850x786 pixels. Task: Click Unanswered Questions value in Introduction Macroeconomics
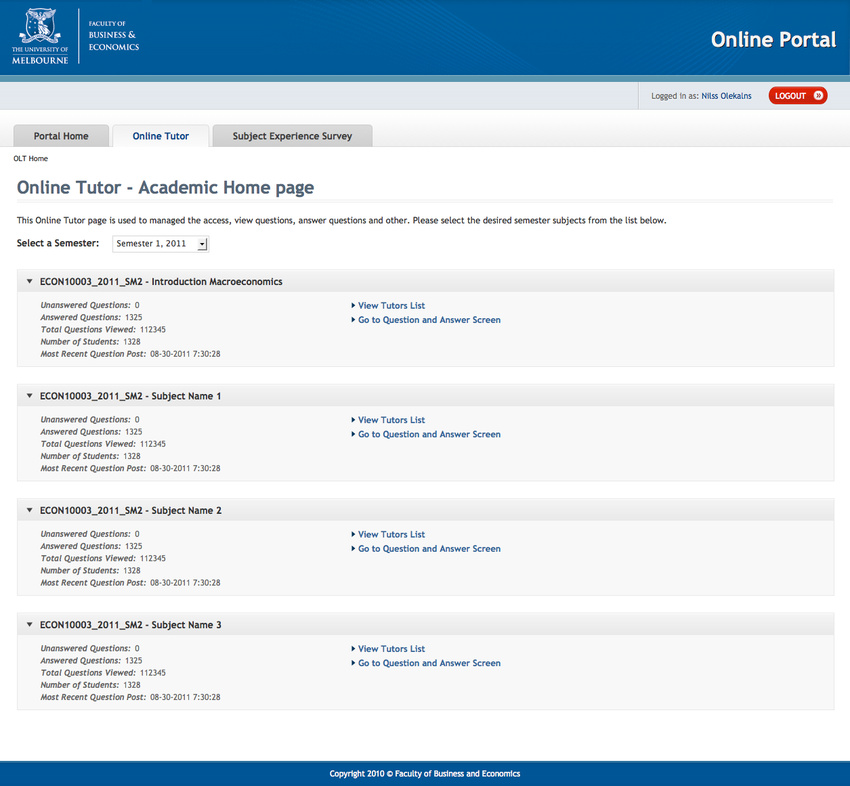click(137, 305)
